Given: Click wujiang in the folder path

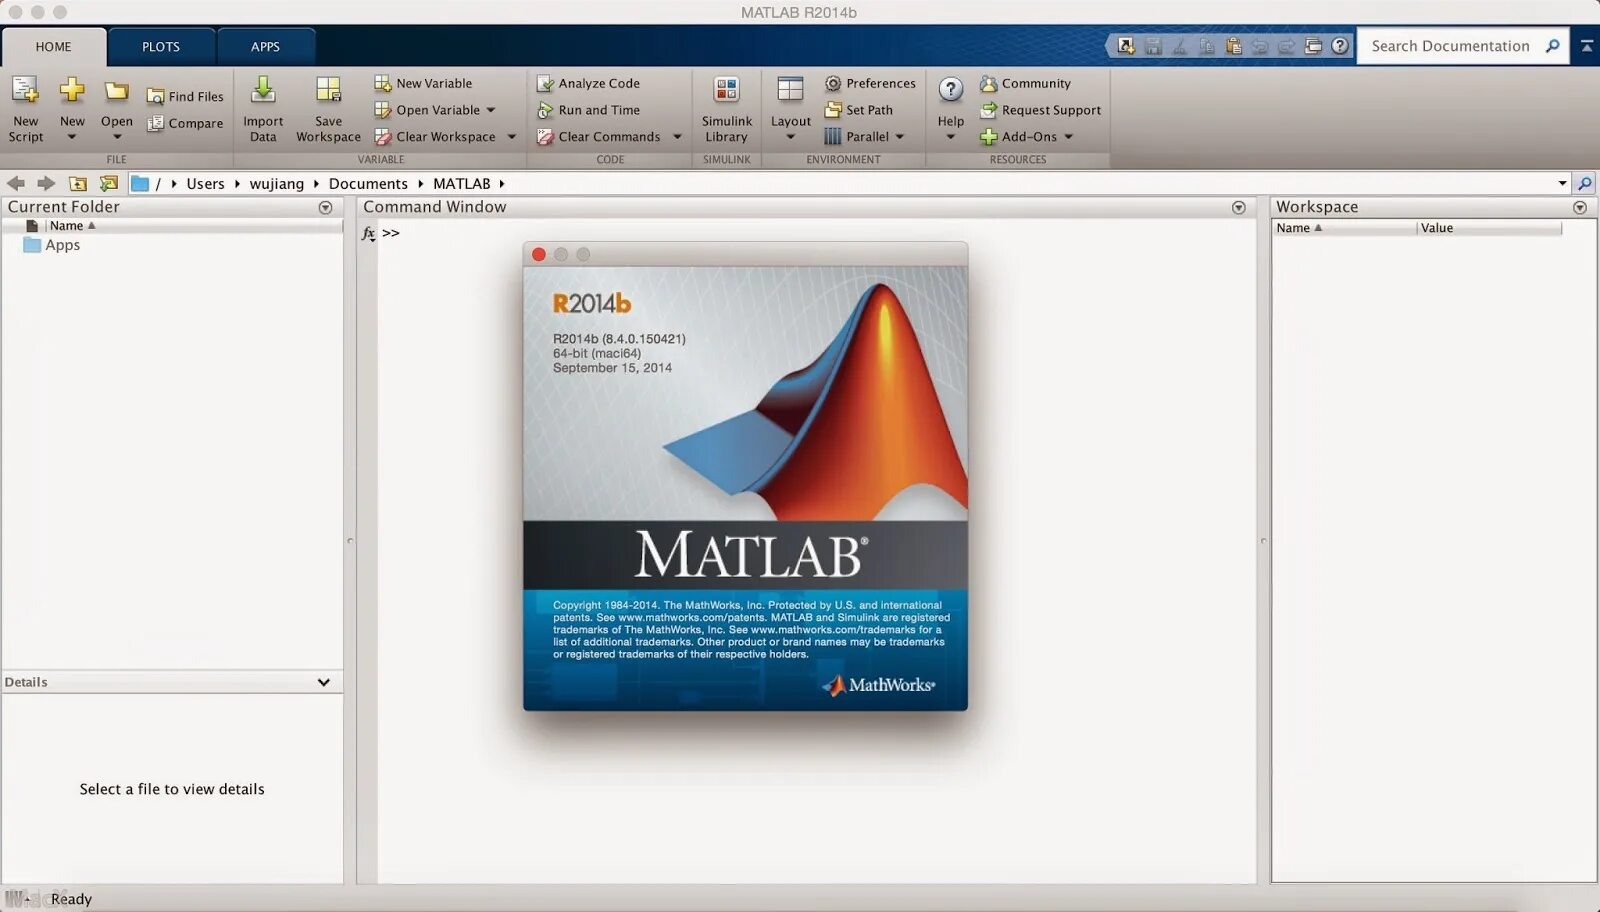Looking at the screenshot, I should (277, 183).
